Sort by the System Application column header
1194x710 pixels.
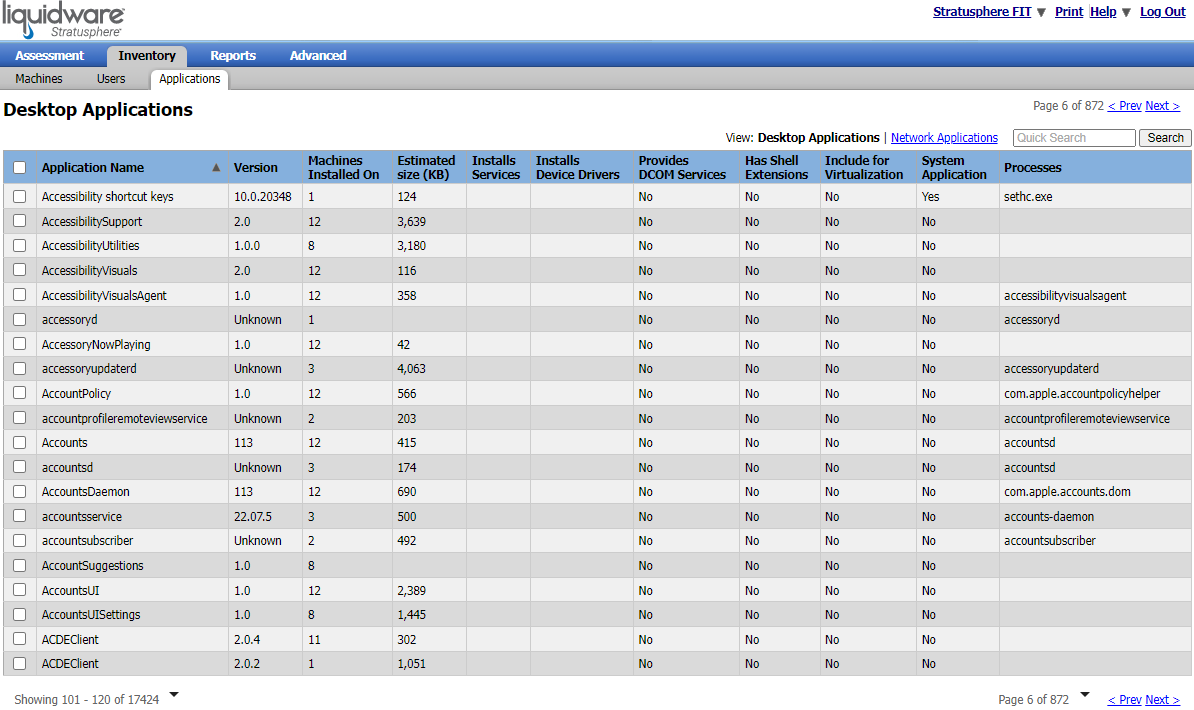[954, 168]
